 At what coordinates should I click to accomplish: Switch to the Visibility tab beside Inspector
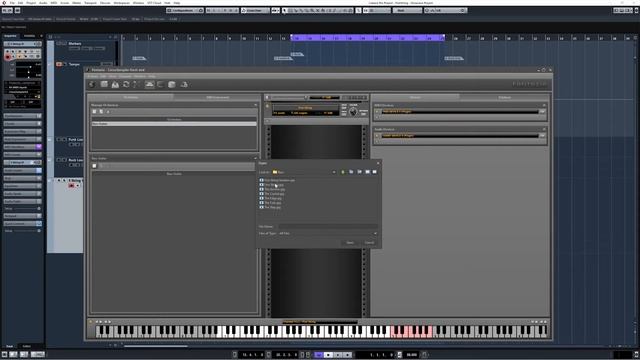(29, 36)
